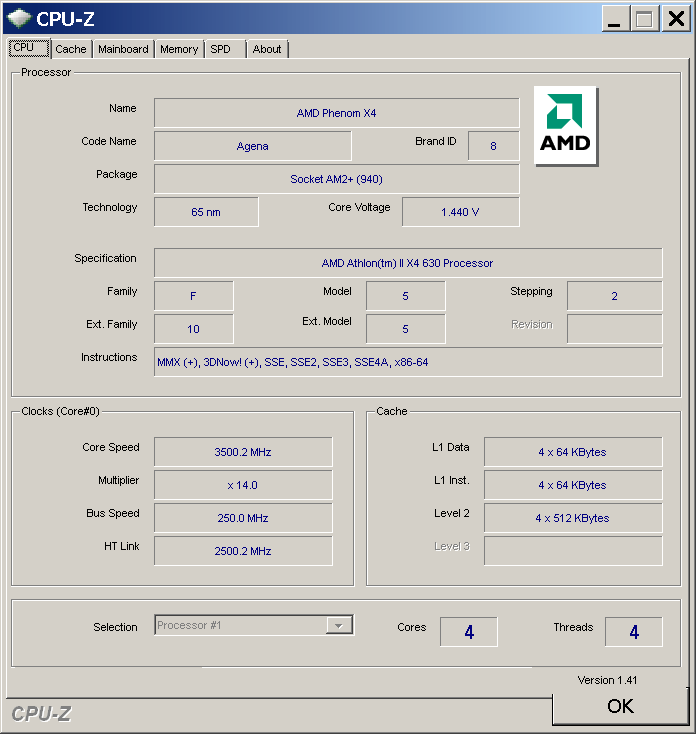Image resolution: width=696 pixels, height=734 pixels.
Task: Click the disabled maximize button
Action: pyautogui.click(x=645, y=20)
